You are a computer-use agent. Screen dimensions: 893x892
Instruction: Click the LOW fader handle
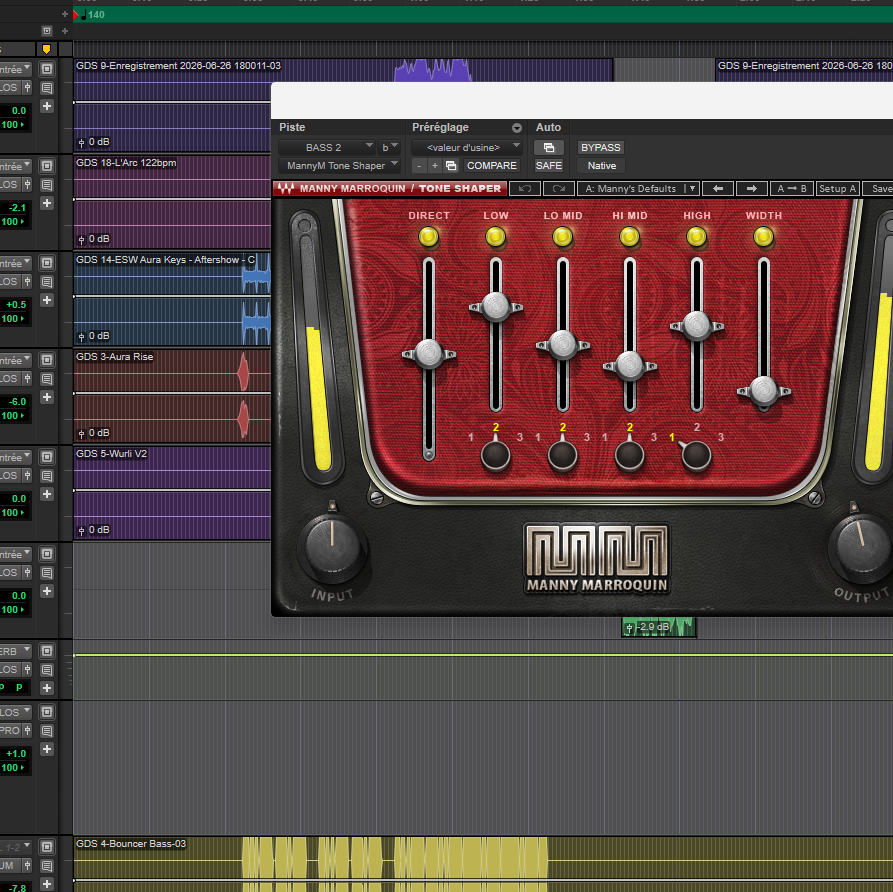click(x=495, y=307)
